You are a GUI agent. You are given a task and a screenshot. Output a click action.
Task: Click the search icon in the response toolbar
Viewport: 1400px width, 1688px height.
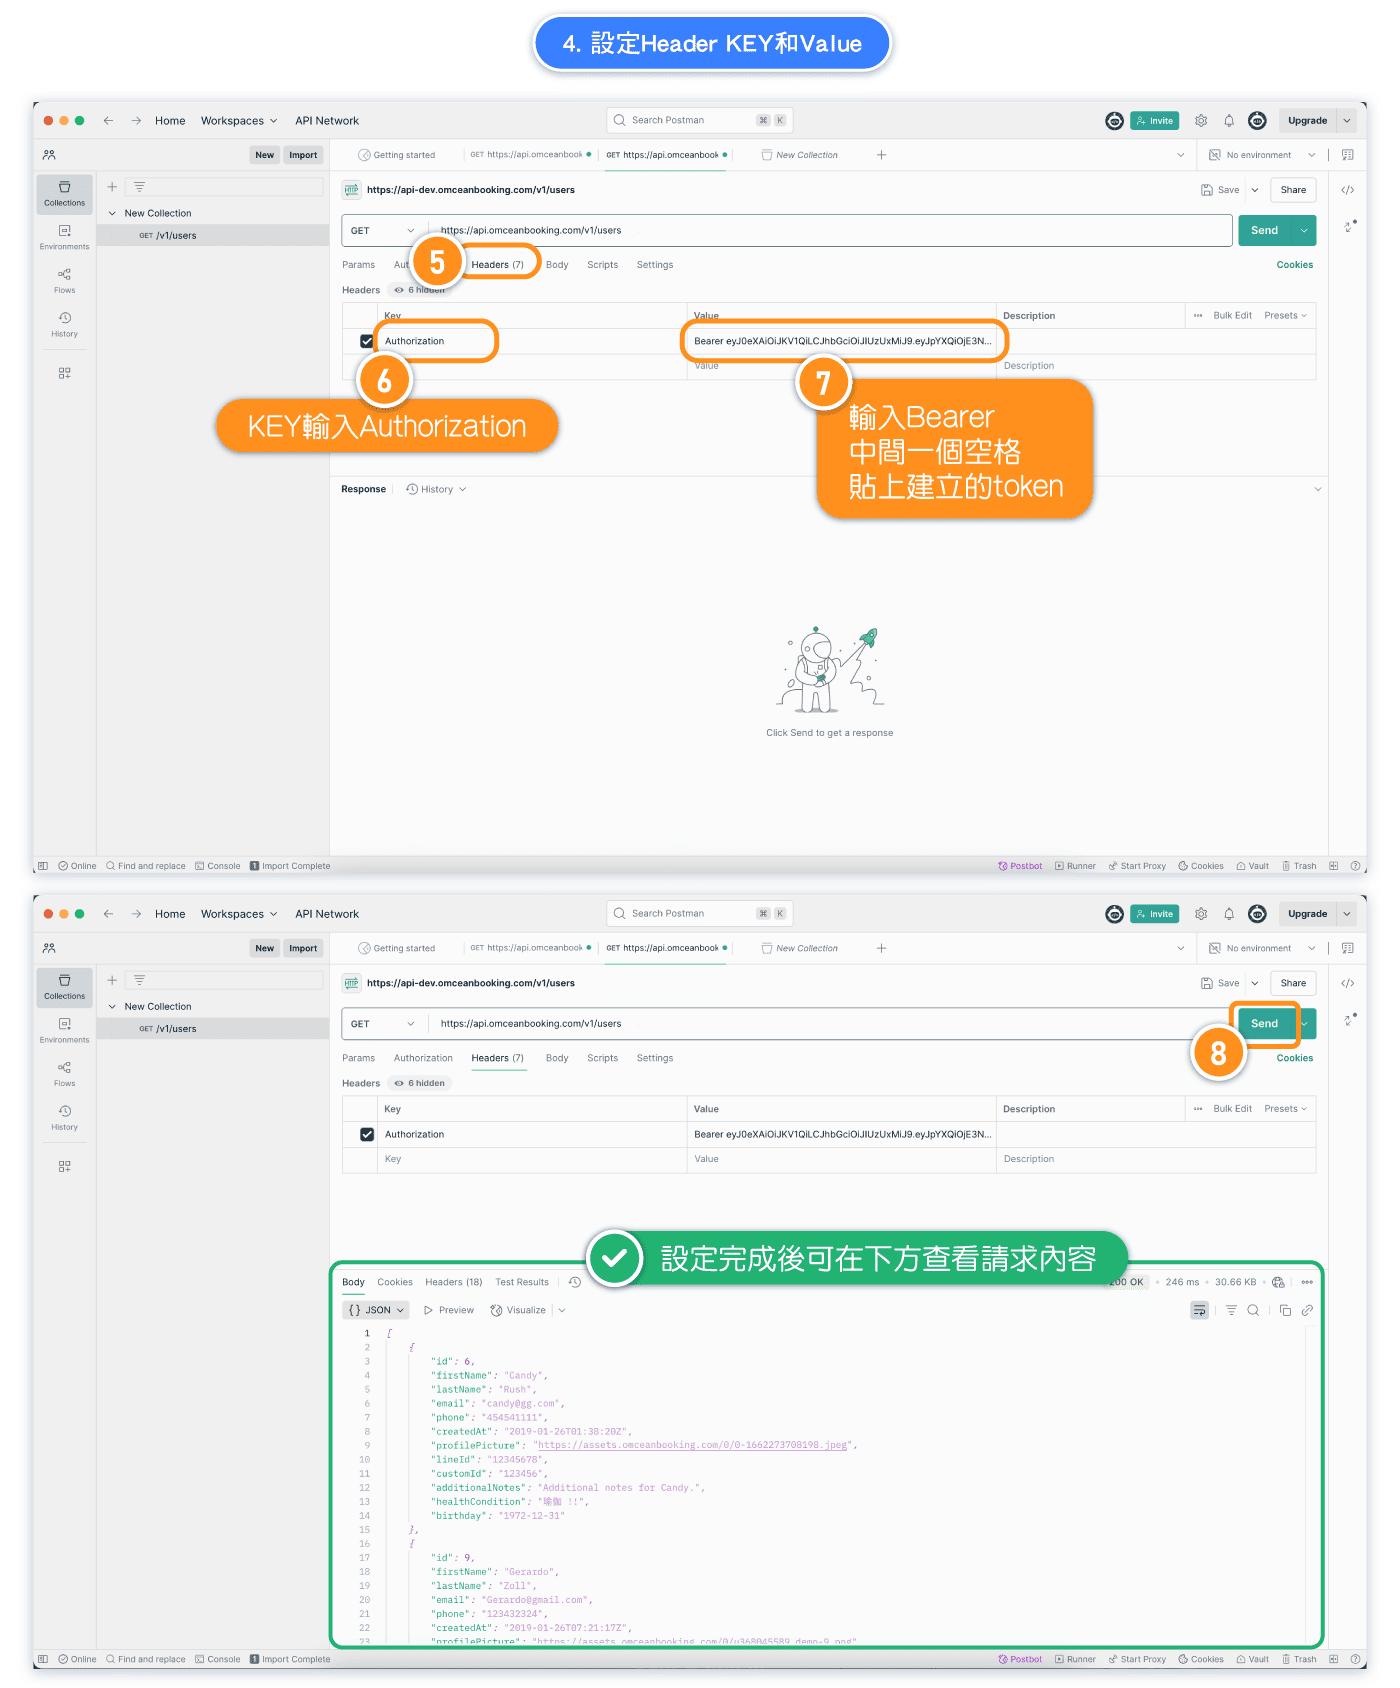[x=1253, y=1310]
